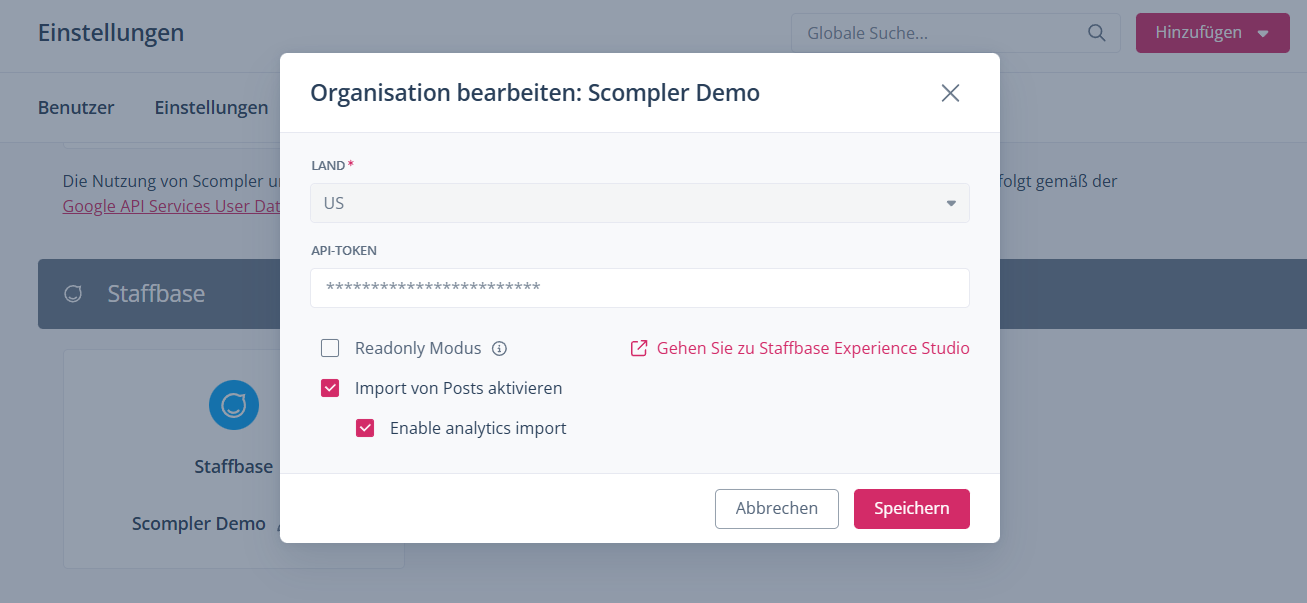
Task: Click the Abbrechen button
Action: click(x=776, y=508)
